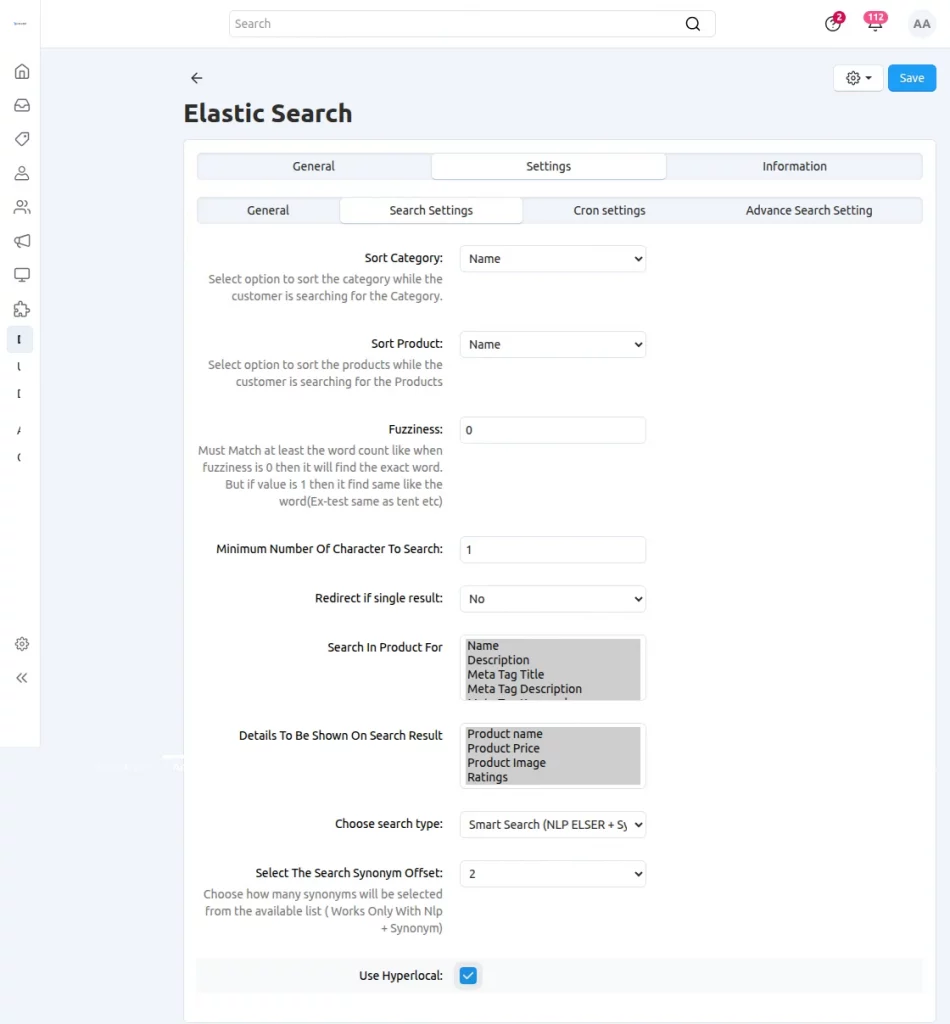This screenshot has width=950, height=1024.
Task: Switch to the top-level General tab
Action: 313,167
